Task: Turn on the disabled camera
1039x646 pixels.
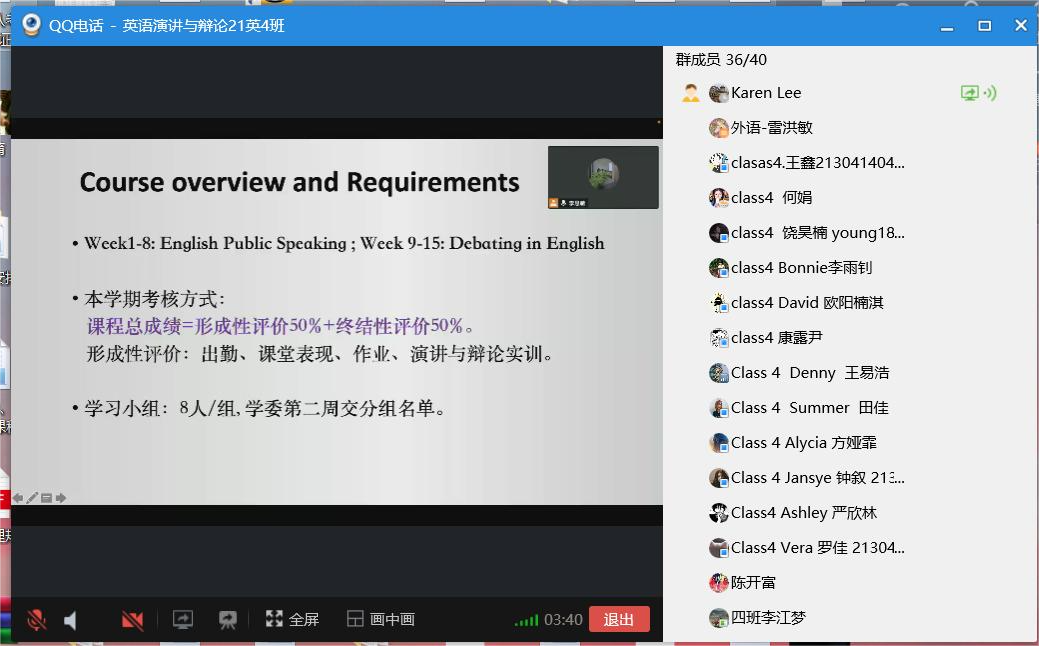Action: point(132,620)
